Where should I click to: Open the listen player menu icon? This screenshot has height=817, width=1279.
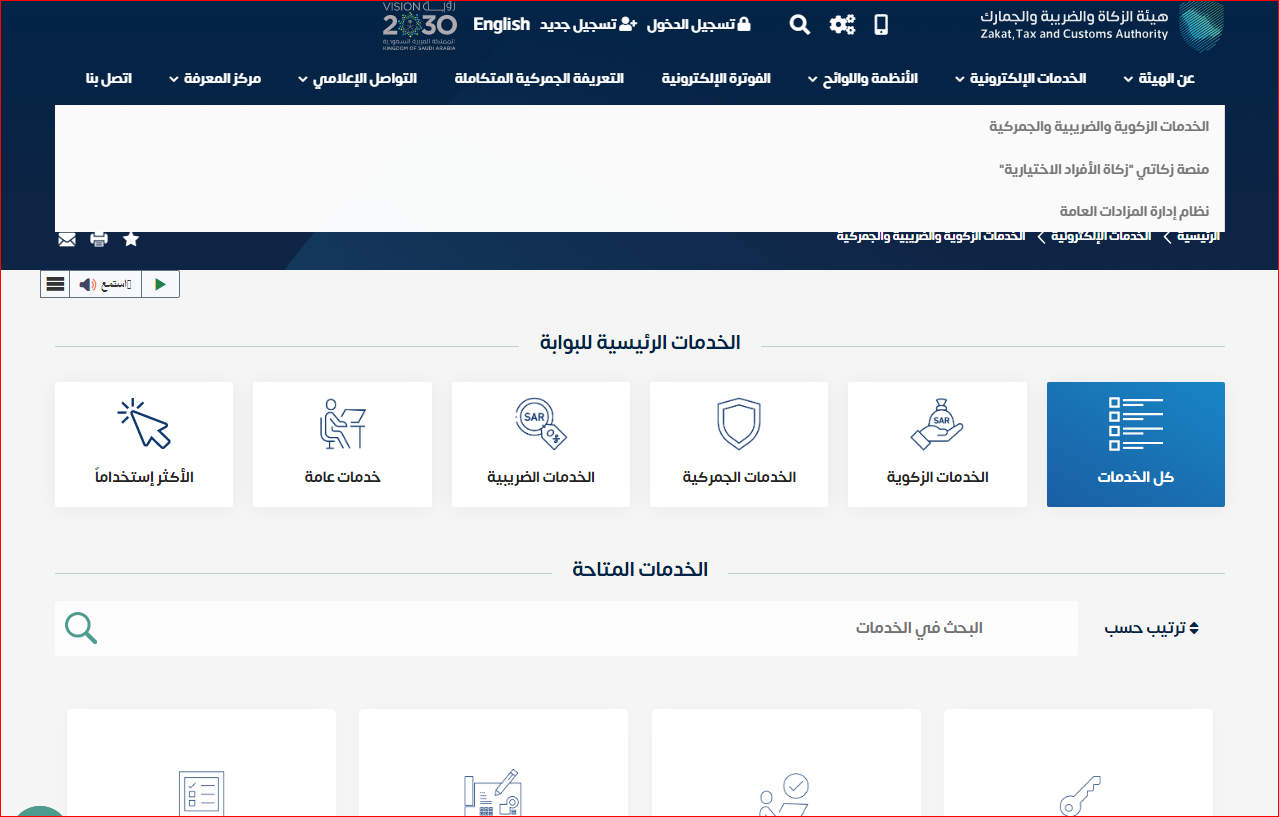pos(56,284)
